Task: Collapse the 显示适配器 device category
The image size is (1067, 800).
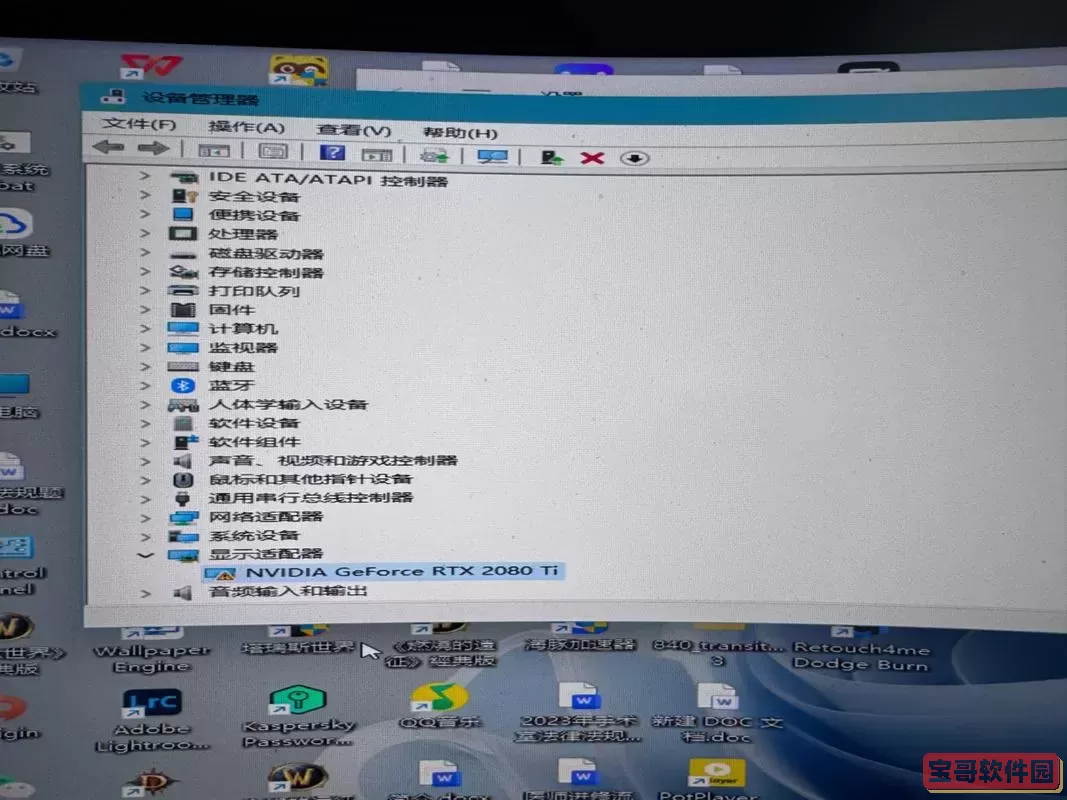Action: [x=146, y=554]
